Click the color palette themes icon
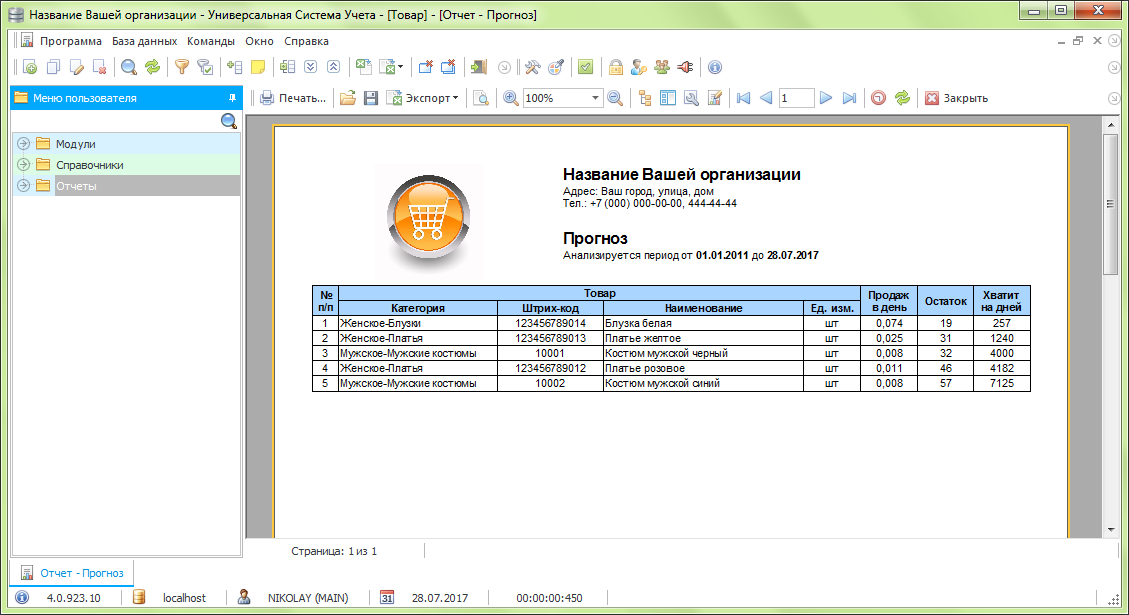This screenshot has height=615, width=1129. pos(556,67)
